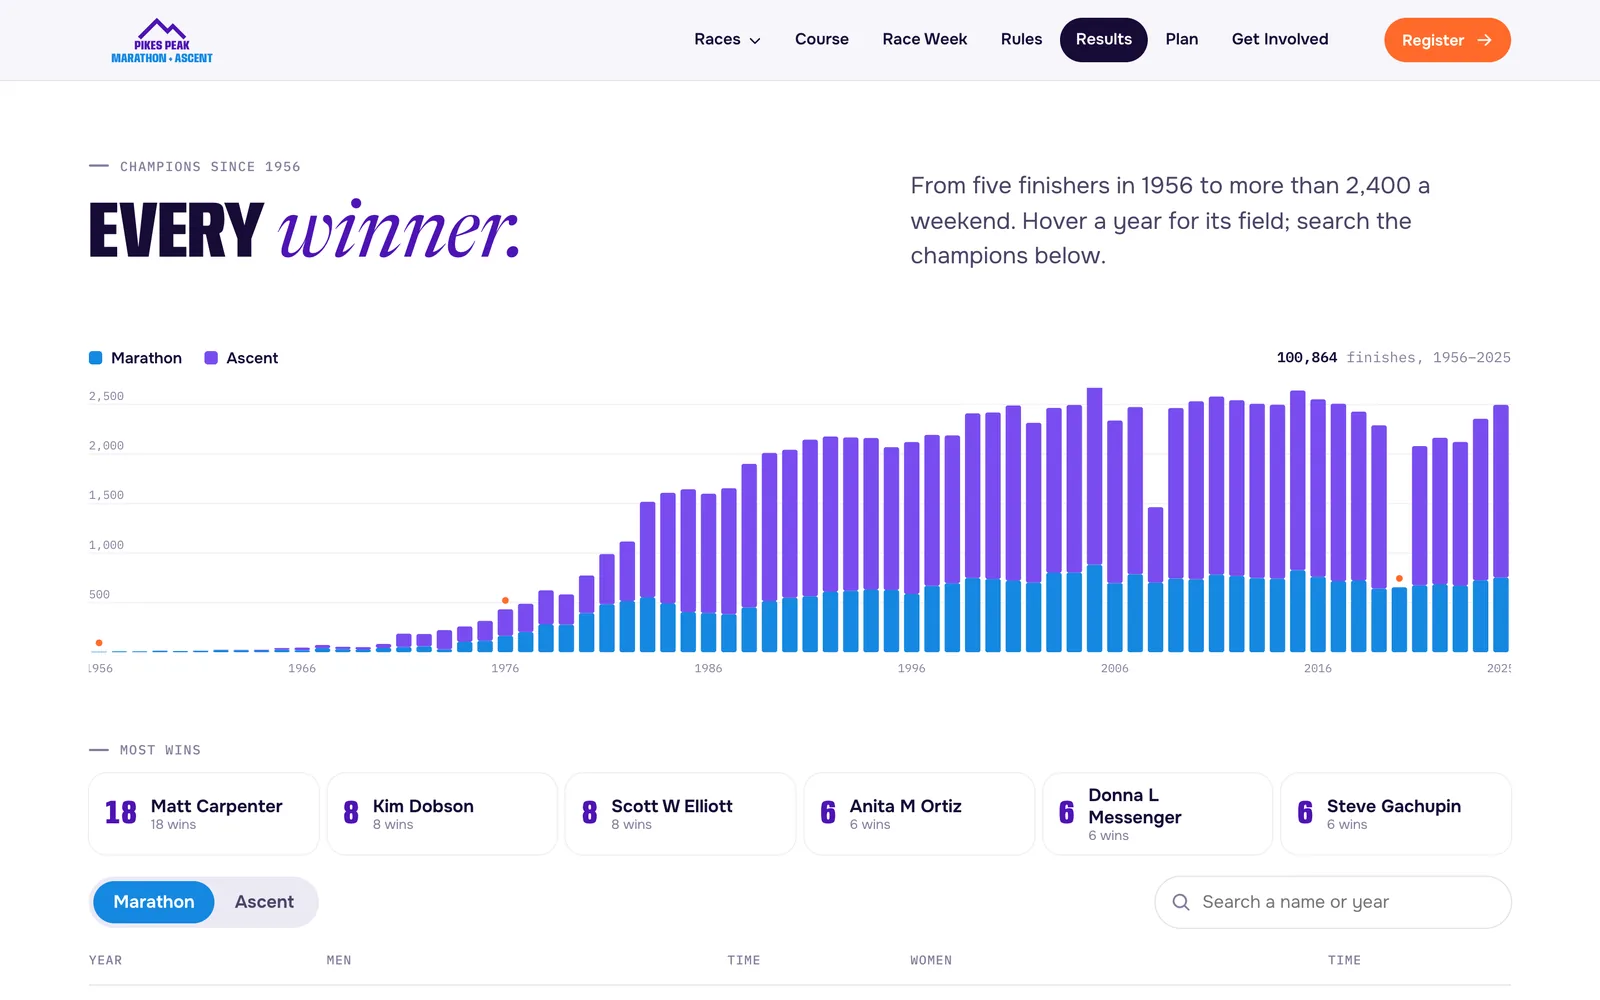Open the Get Involved page
Image resolution: width=1600 pixels, height=1000 pixels.
[1280, 40]
